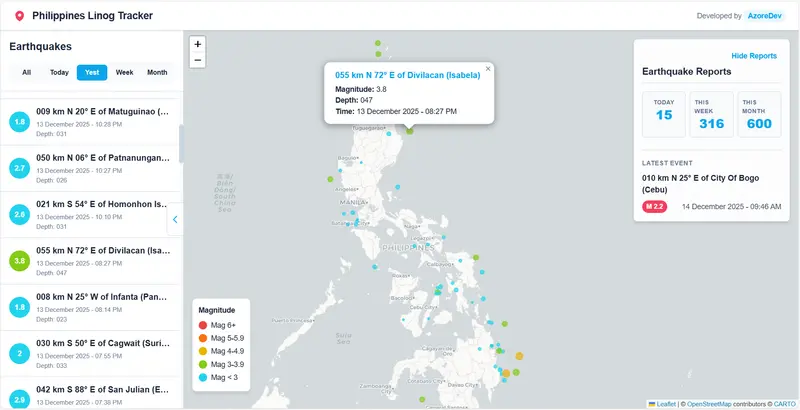
Task: Click the This Month 600 stat card
Action: 759,114
